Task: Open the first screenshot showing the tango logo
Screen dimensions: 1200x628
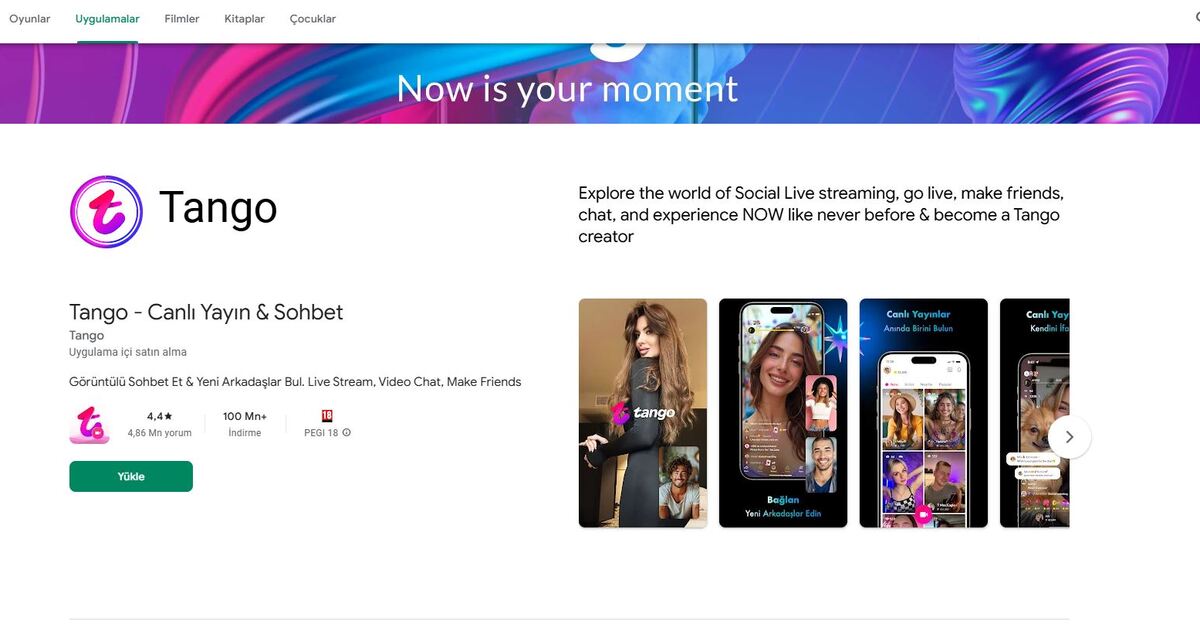Action: pyautogui.click(x=643, y=413)
